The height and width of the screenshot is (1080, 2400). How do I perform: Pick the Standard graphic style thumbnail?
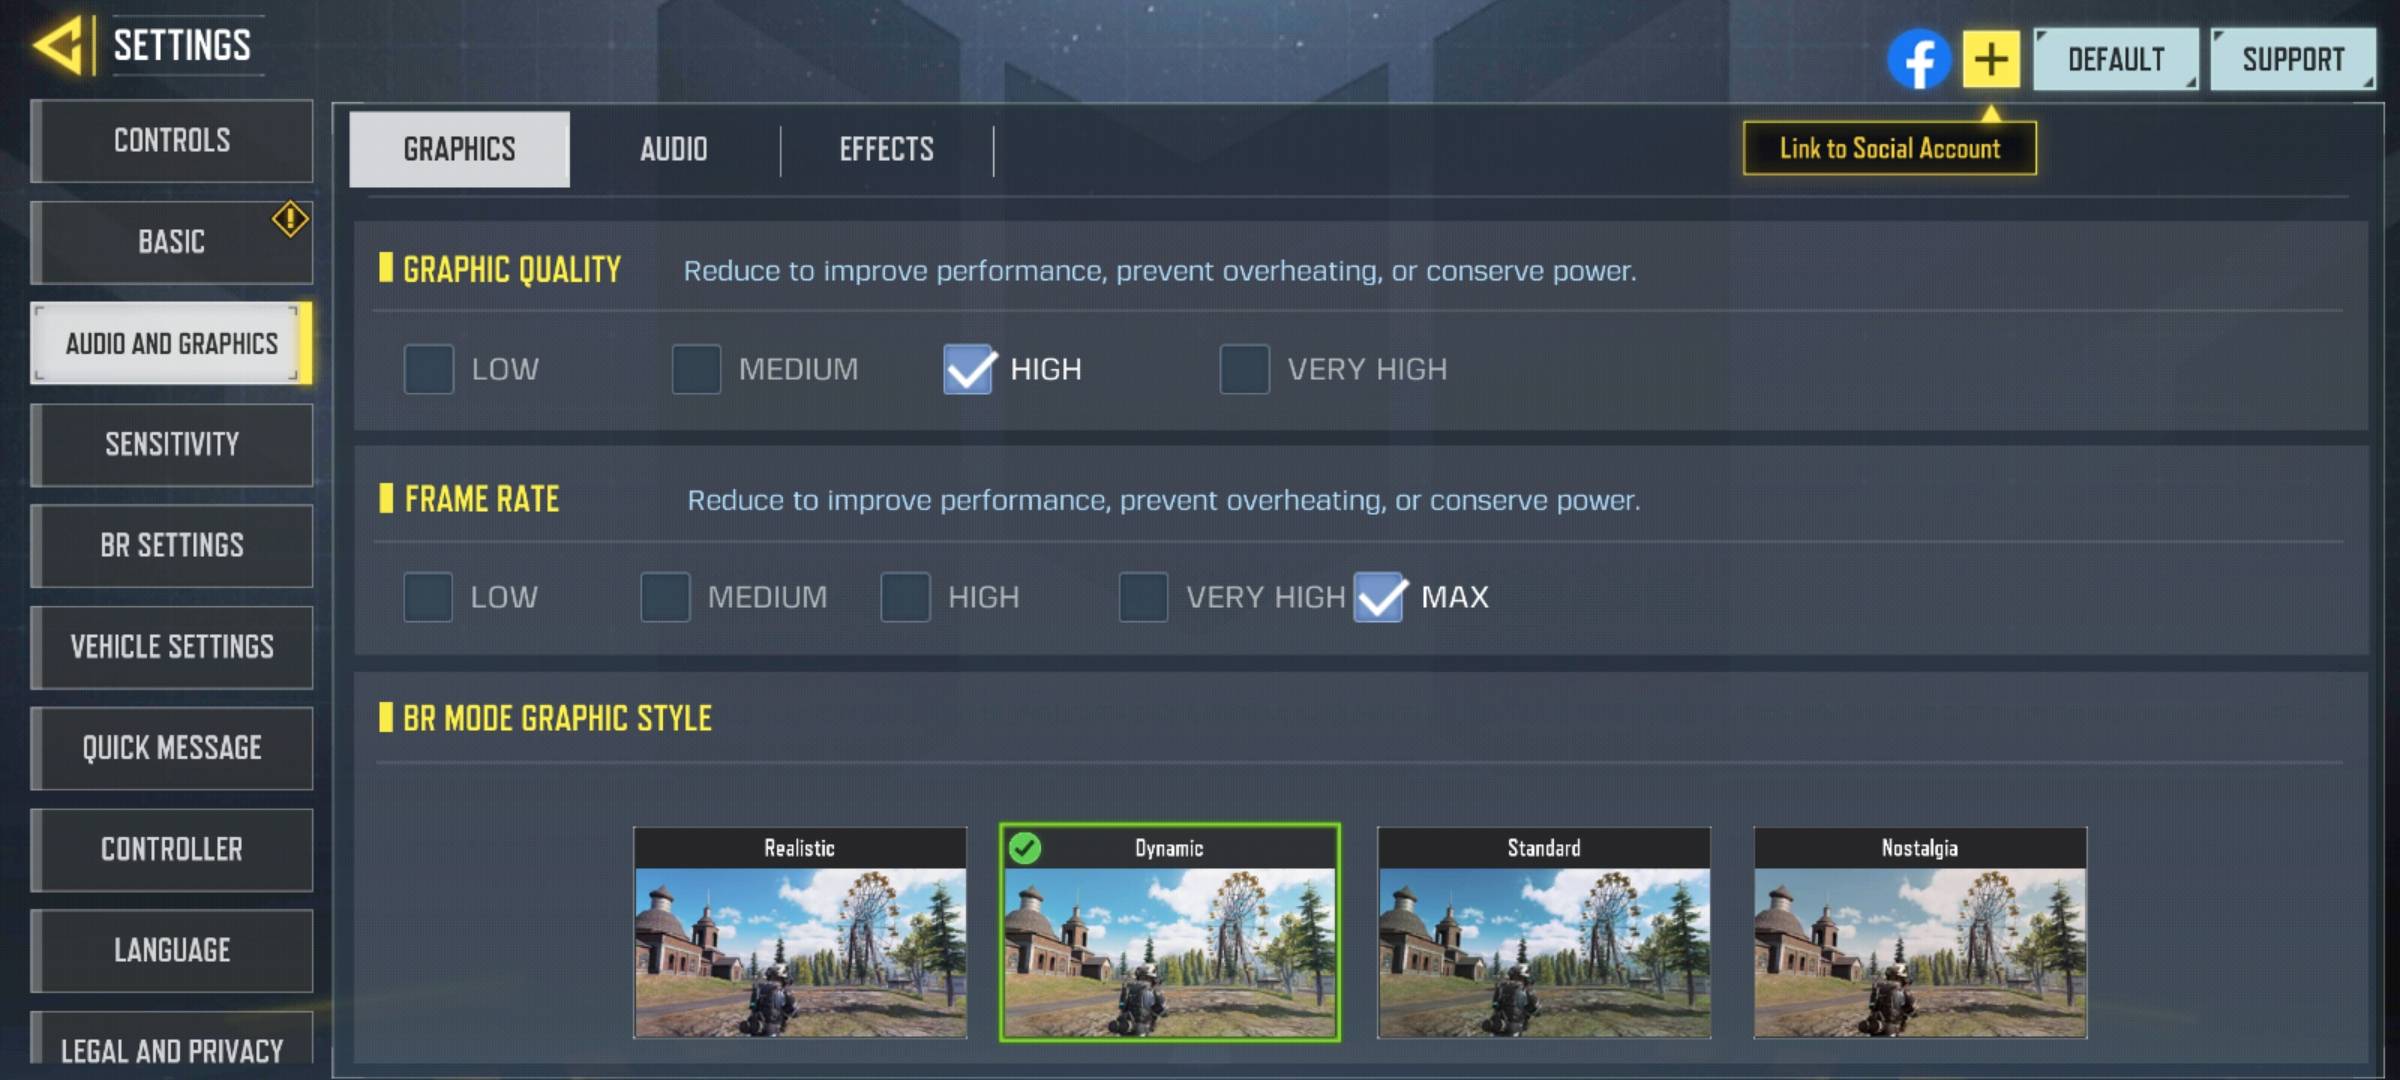coord(1544,933)
